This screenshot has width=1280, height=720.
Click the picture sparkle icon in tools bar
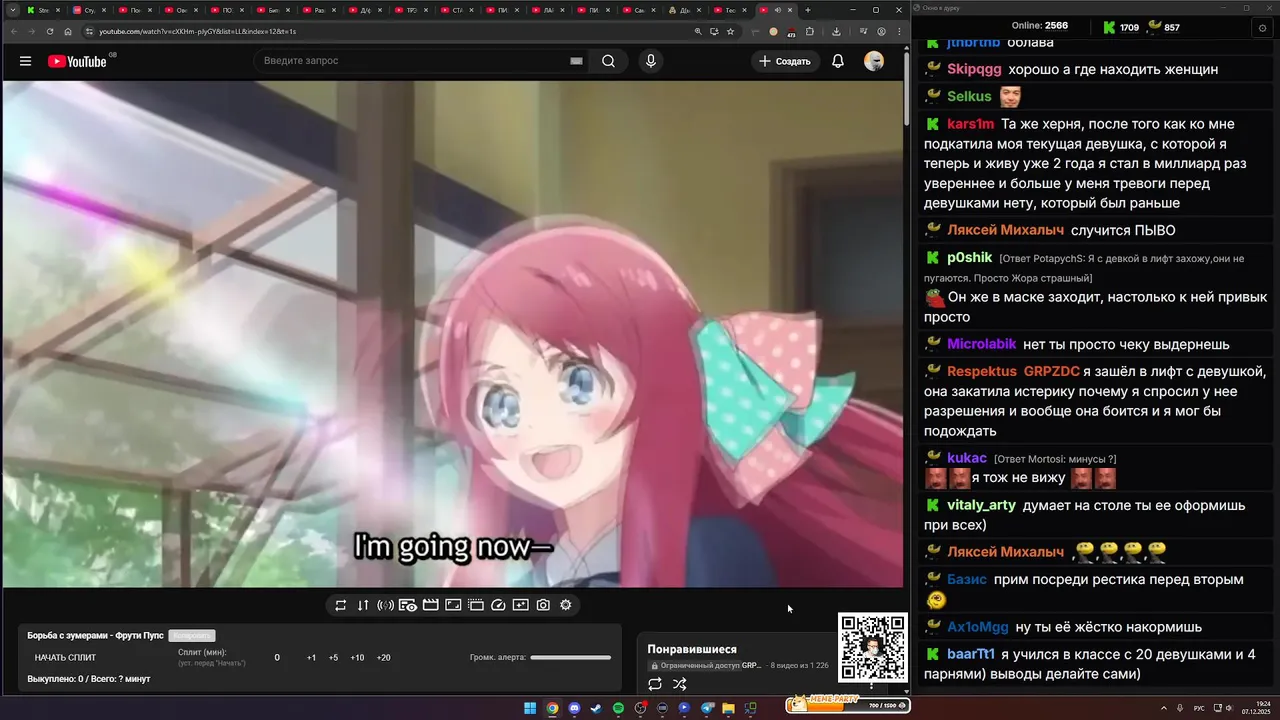point(520,605)
